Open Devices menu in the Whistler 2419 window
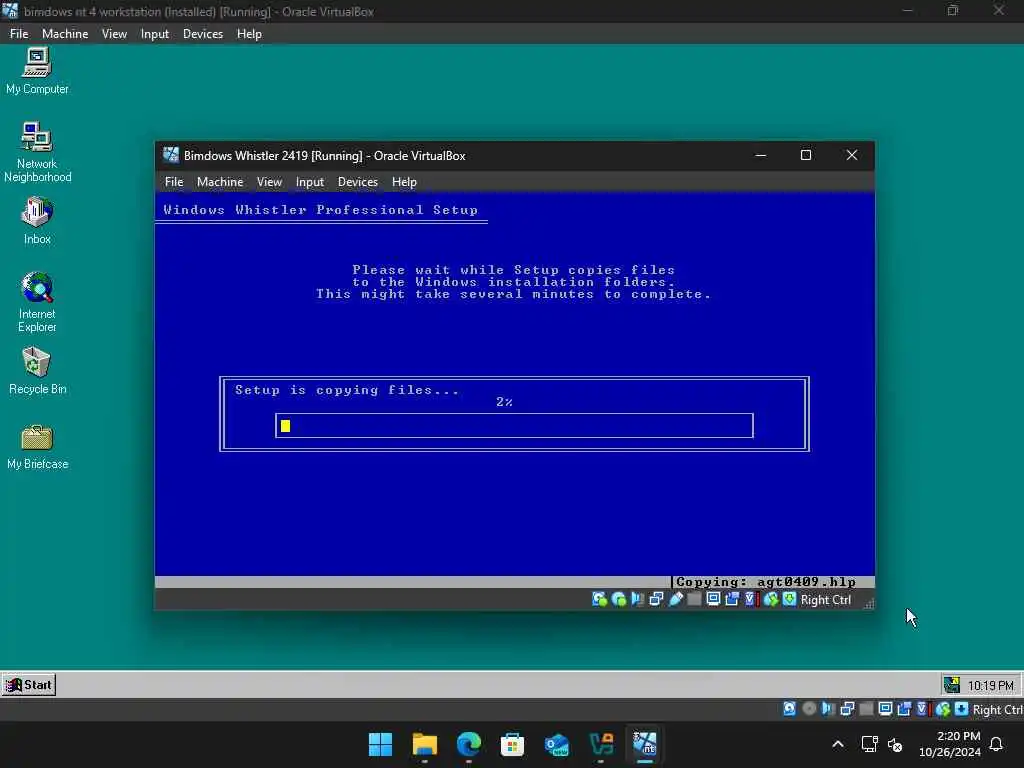The image size is (1024, 768). (x=357, y=182)
